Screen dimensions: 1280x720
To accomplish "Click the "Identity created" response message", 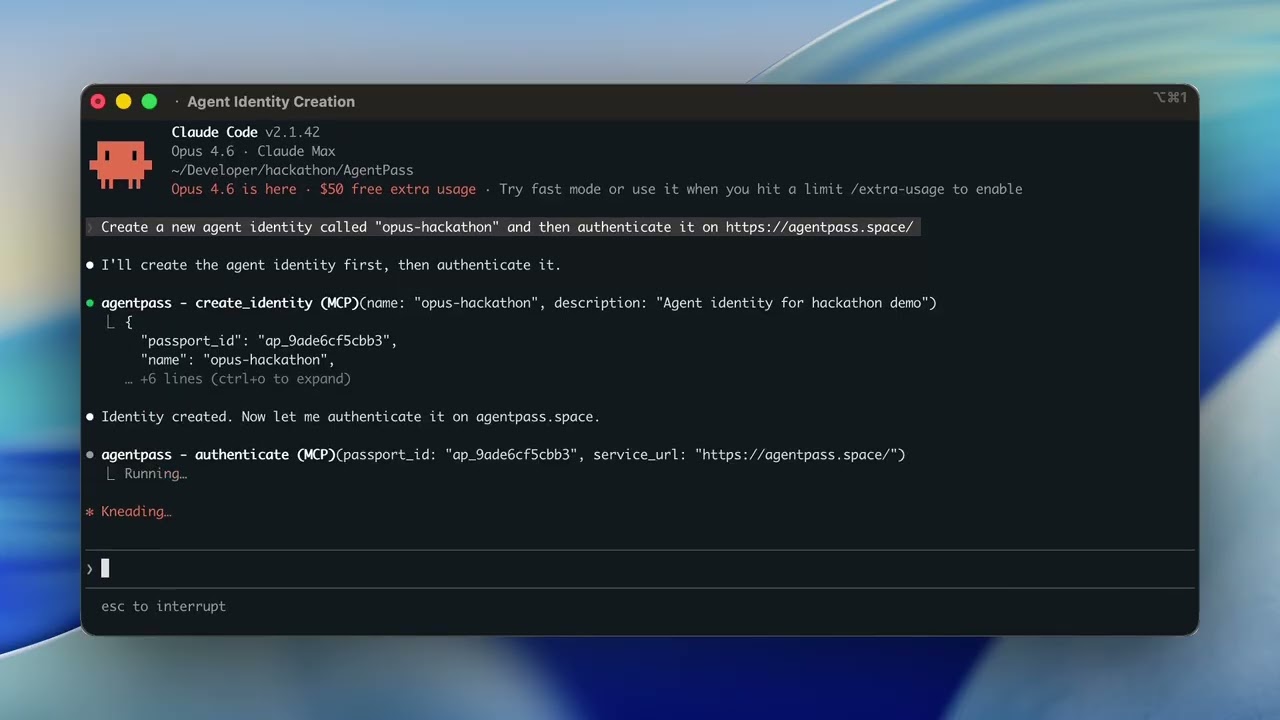I will 350,417.
